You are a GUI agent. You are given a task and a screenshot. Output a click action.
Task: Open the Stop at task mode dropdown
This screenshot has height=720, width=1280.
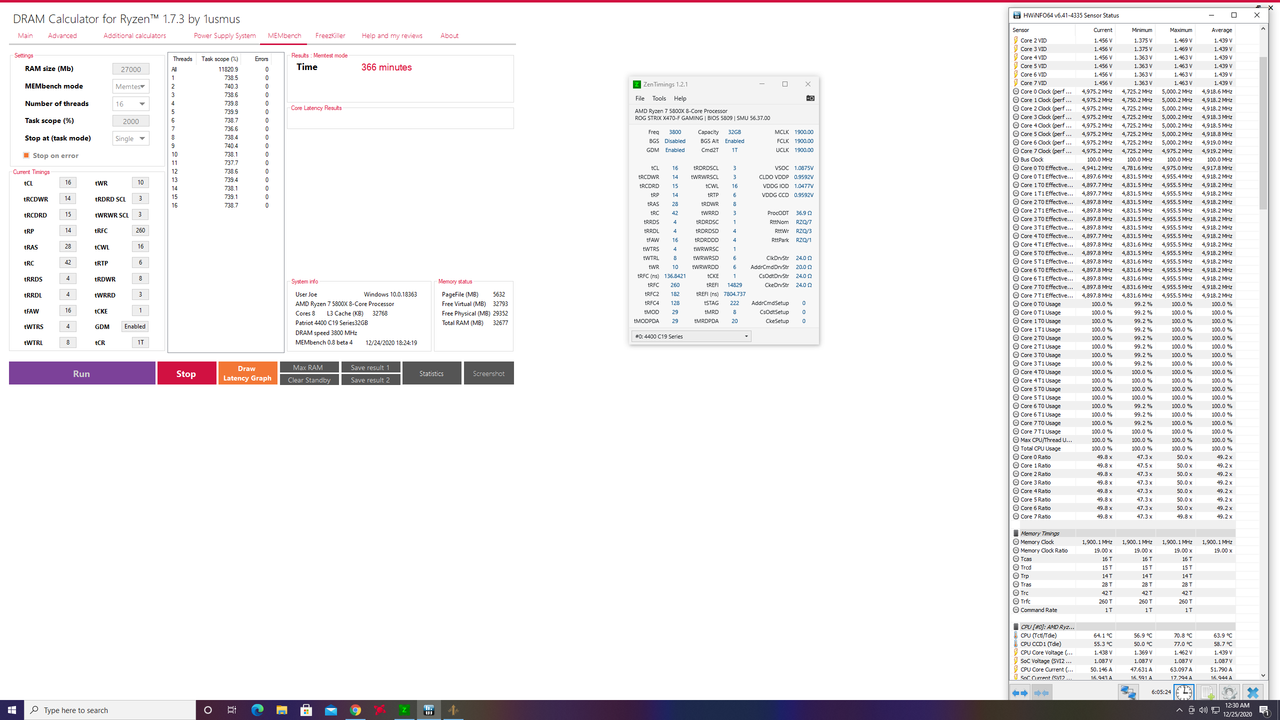point(128,138)
